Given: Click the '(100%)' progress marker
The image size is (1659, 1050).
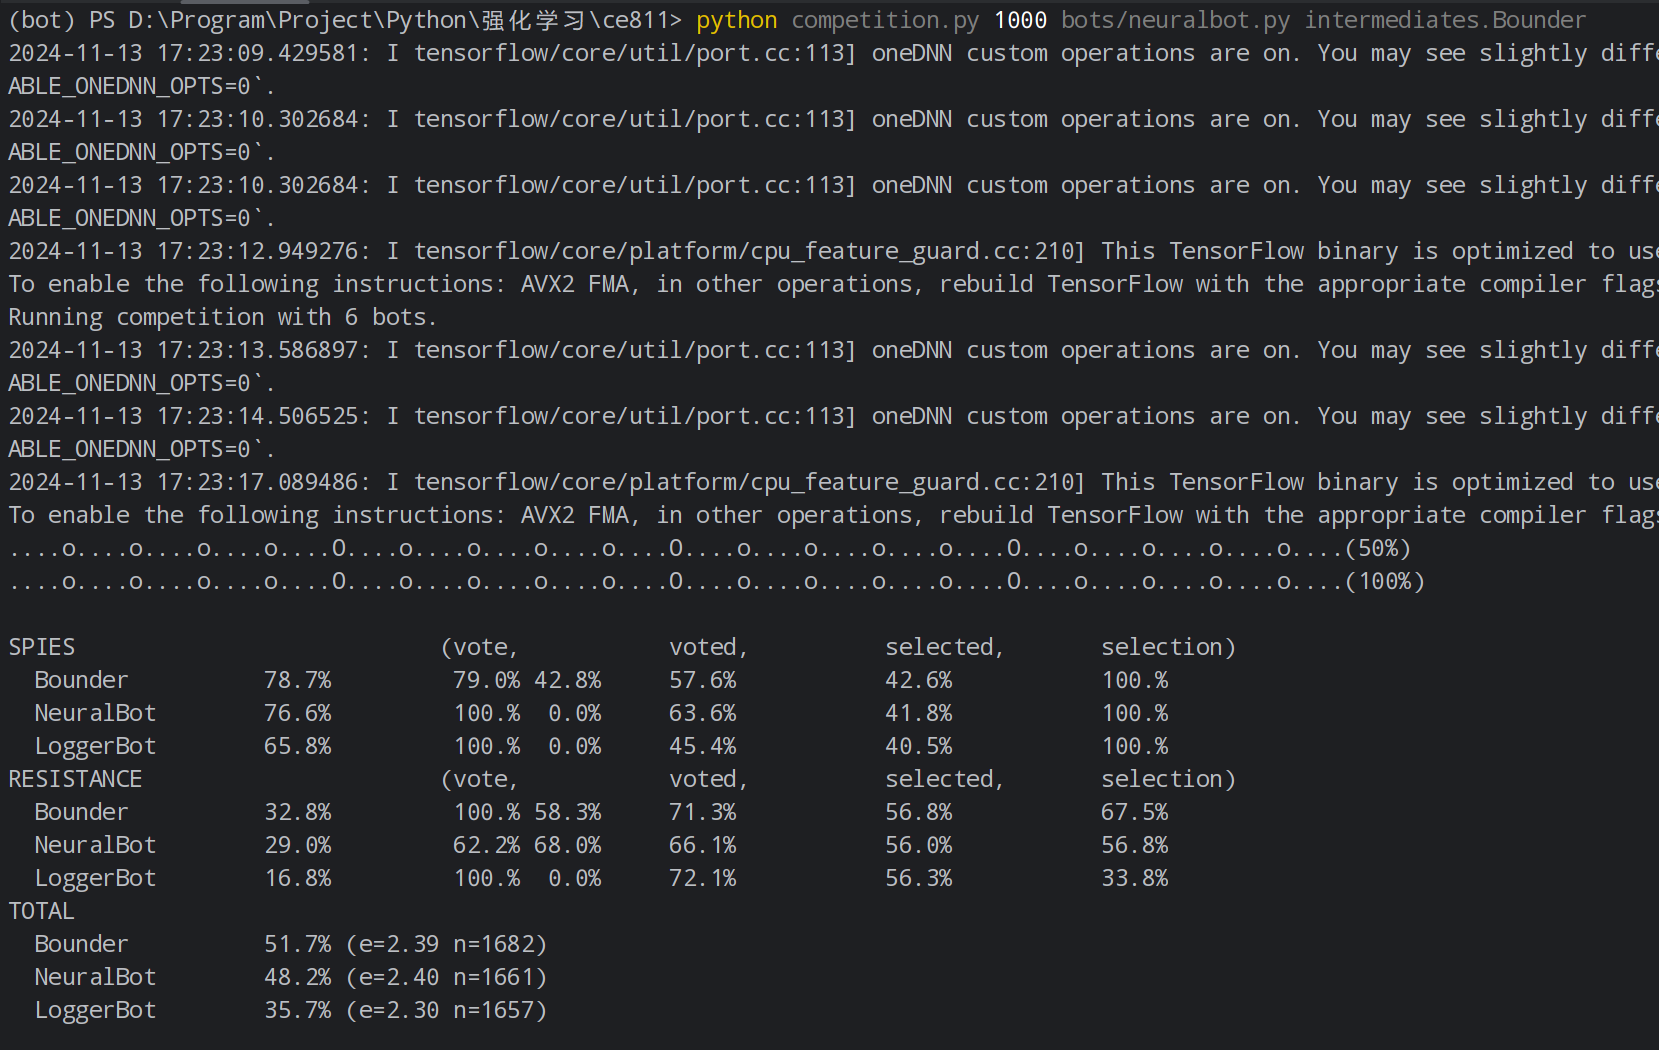Looking at the screenshot, I should click(1385, 581).
